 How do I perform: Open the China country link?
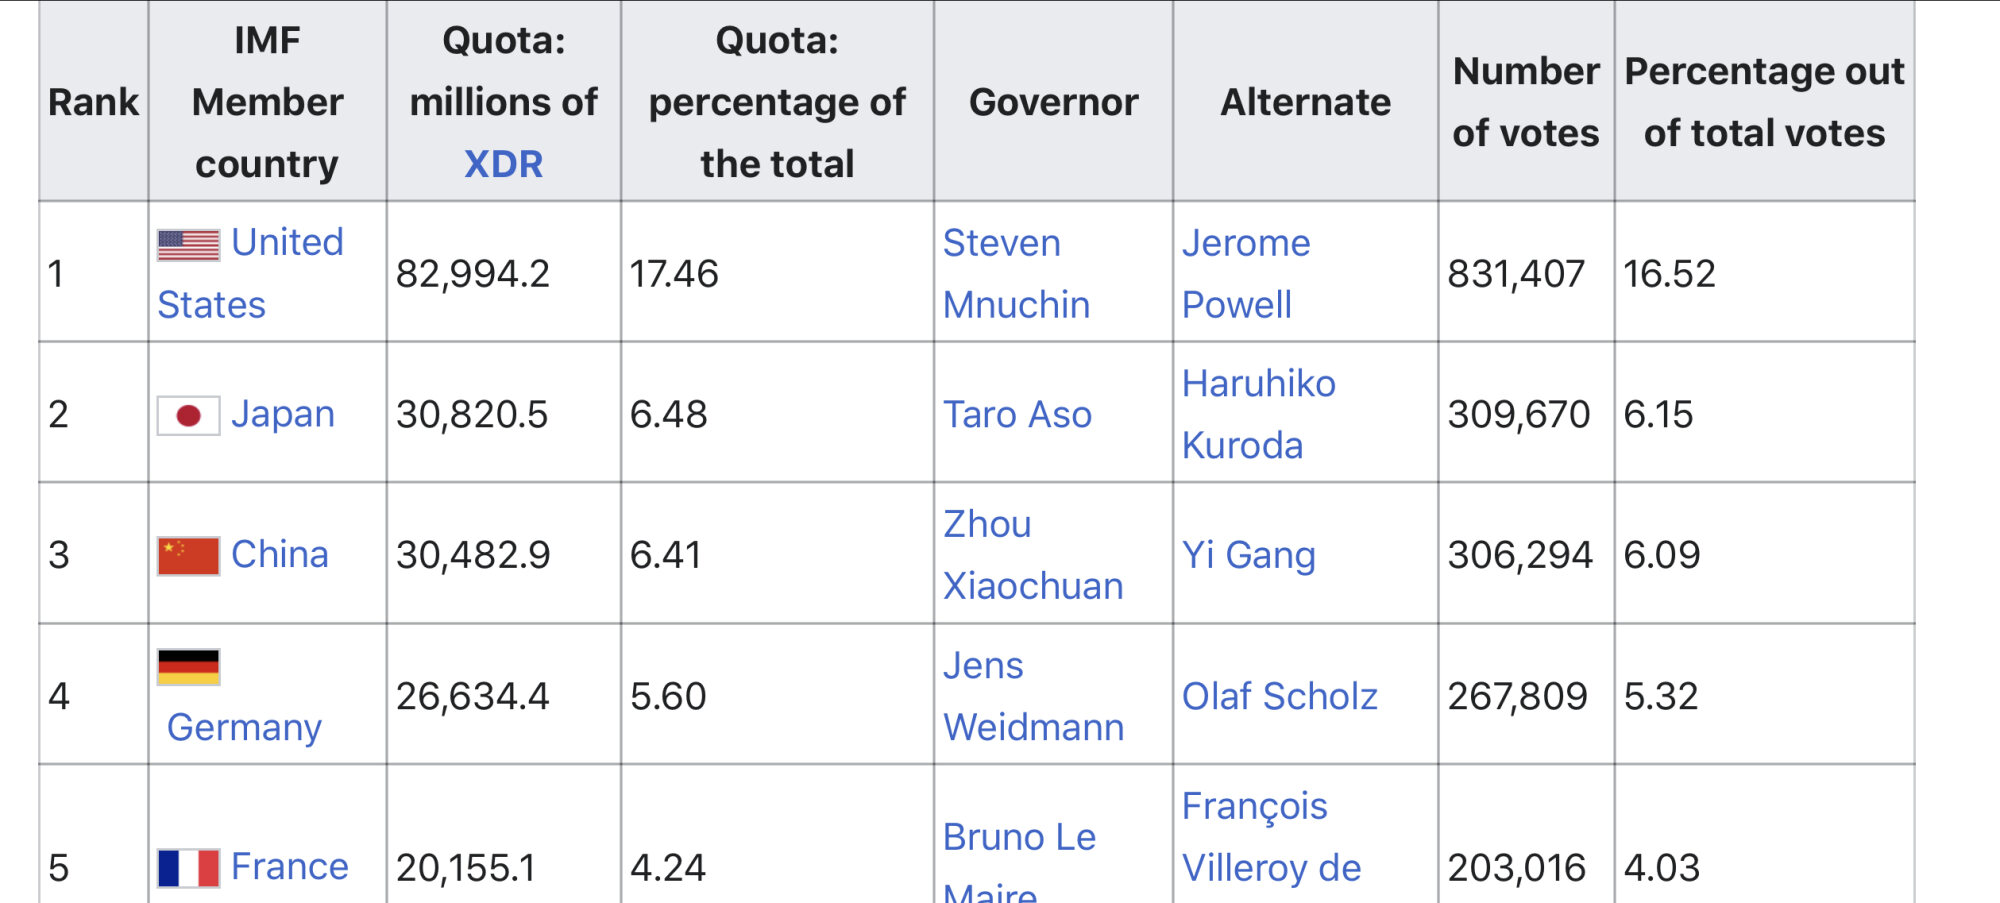(x=280, y=554)
